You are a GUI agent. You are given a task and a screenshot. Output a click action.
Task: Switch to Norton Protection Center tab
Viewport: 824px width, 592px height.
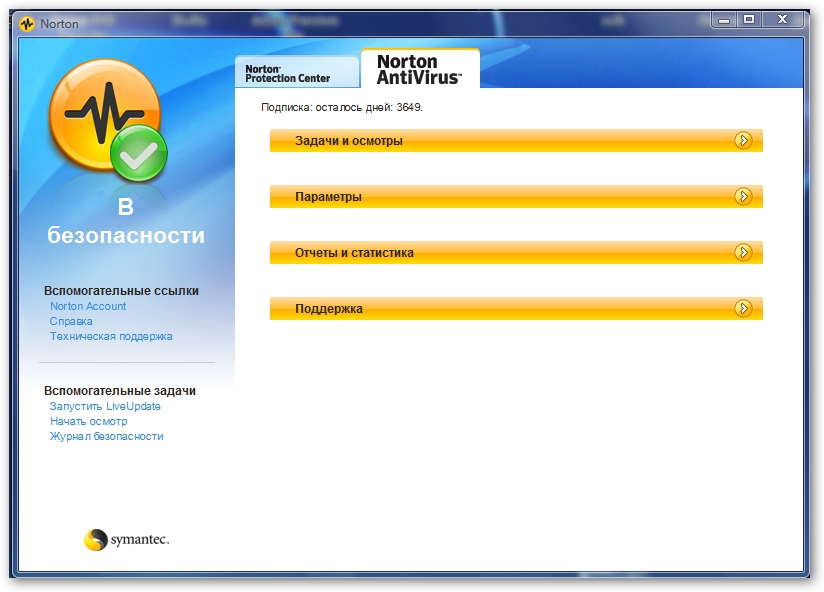click(297, 72)
